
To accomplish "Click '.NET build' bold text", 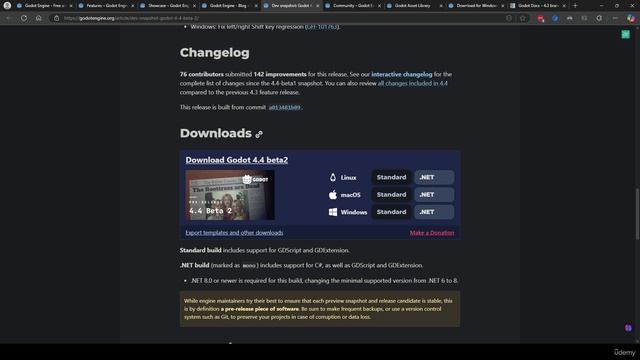I will [194, 265].
